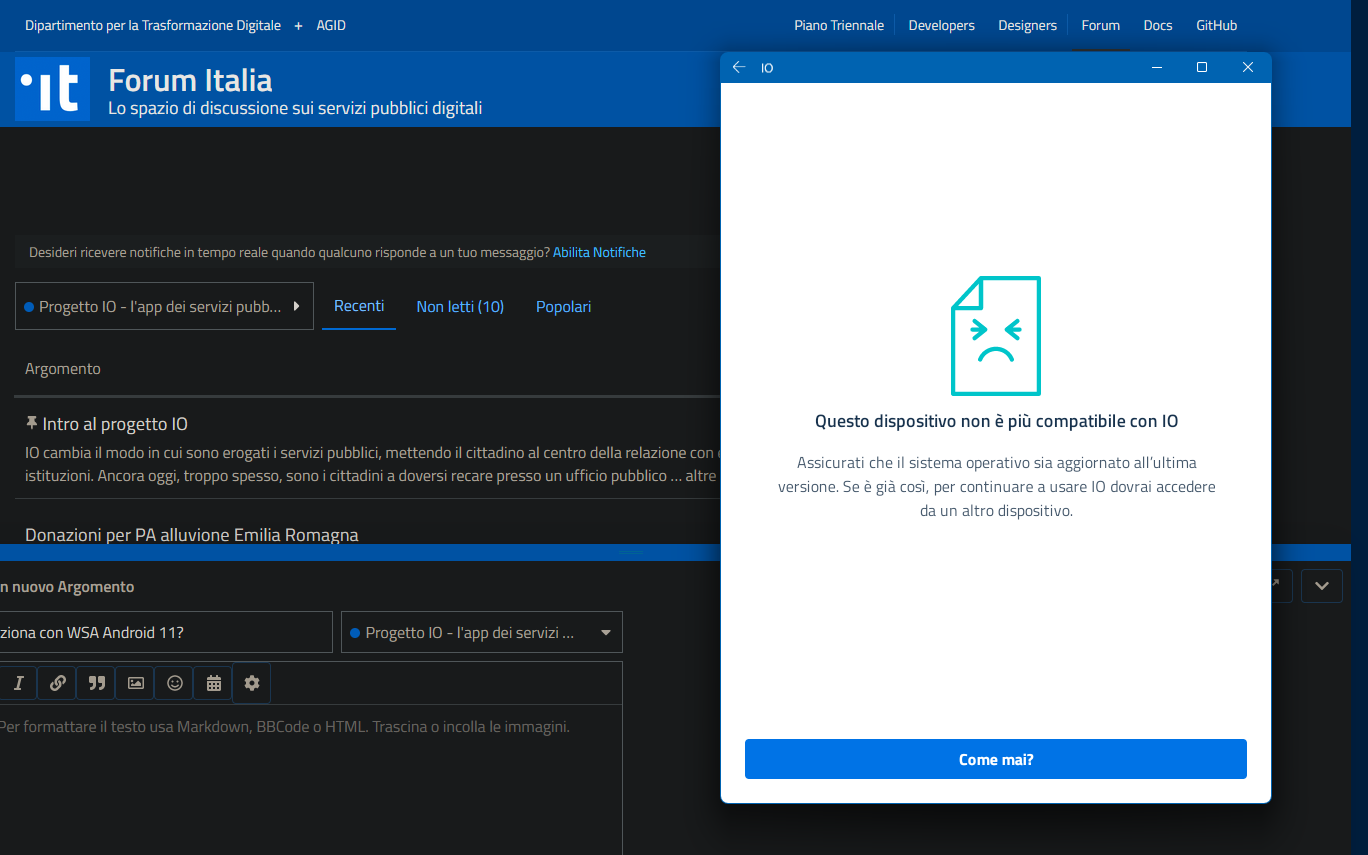Click the topic title field with WSA Android 11

tap(166, 632)
